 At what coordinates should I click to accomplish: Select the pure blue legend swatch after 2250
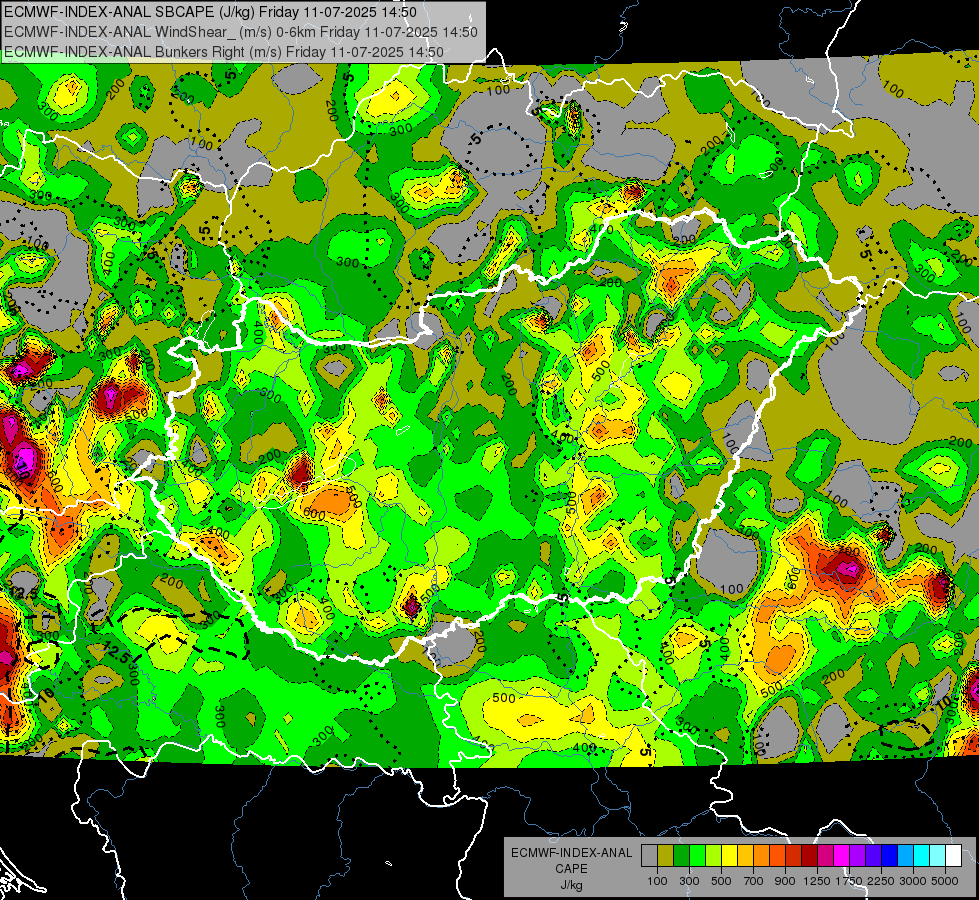tap(890, 856)
